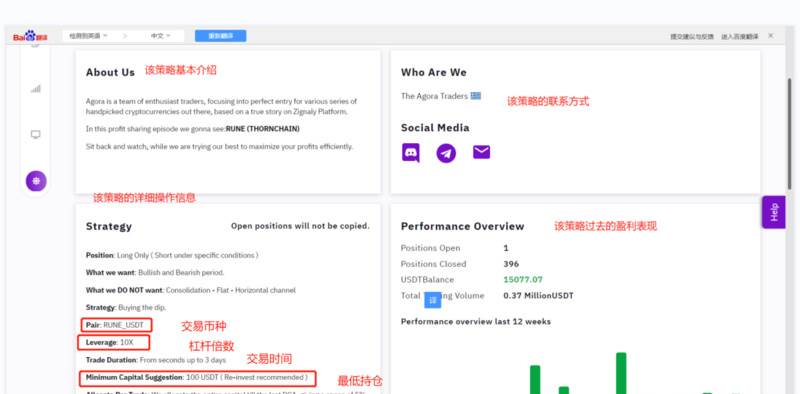800x394 pixels.
Task: Click 'Position: Long Only' line
Action: click(x=172, y=255)
